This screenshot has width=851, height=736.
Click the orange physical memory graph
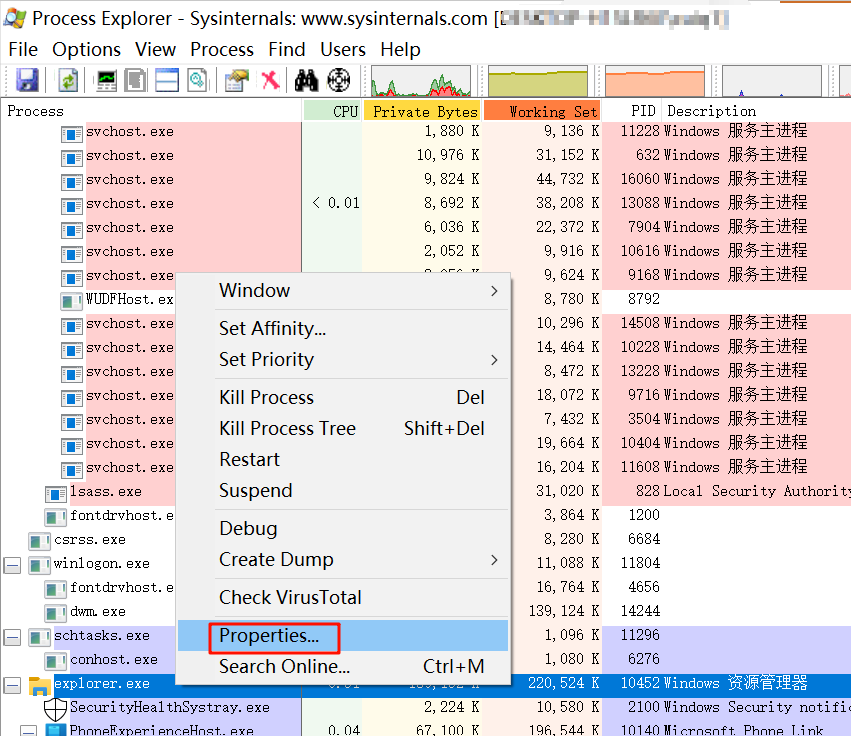click(655, 81)
